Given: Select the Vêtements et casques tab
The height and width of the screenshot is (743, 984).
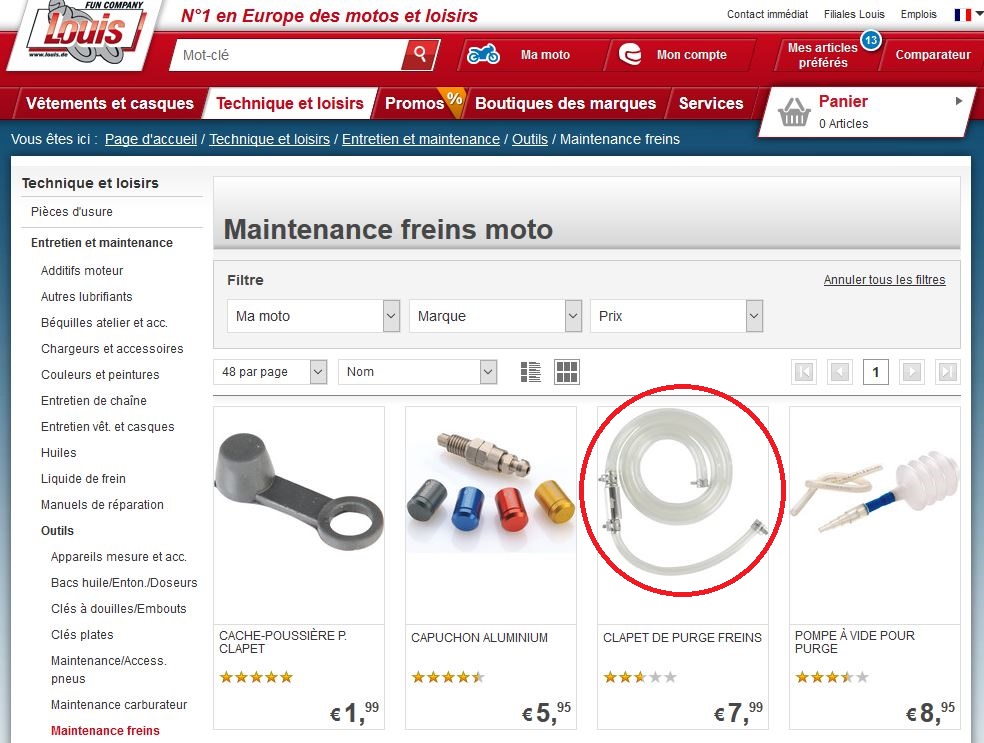Looking at the screenshot, I should [x=110, y=103].
